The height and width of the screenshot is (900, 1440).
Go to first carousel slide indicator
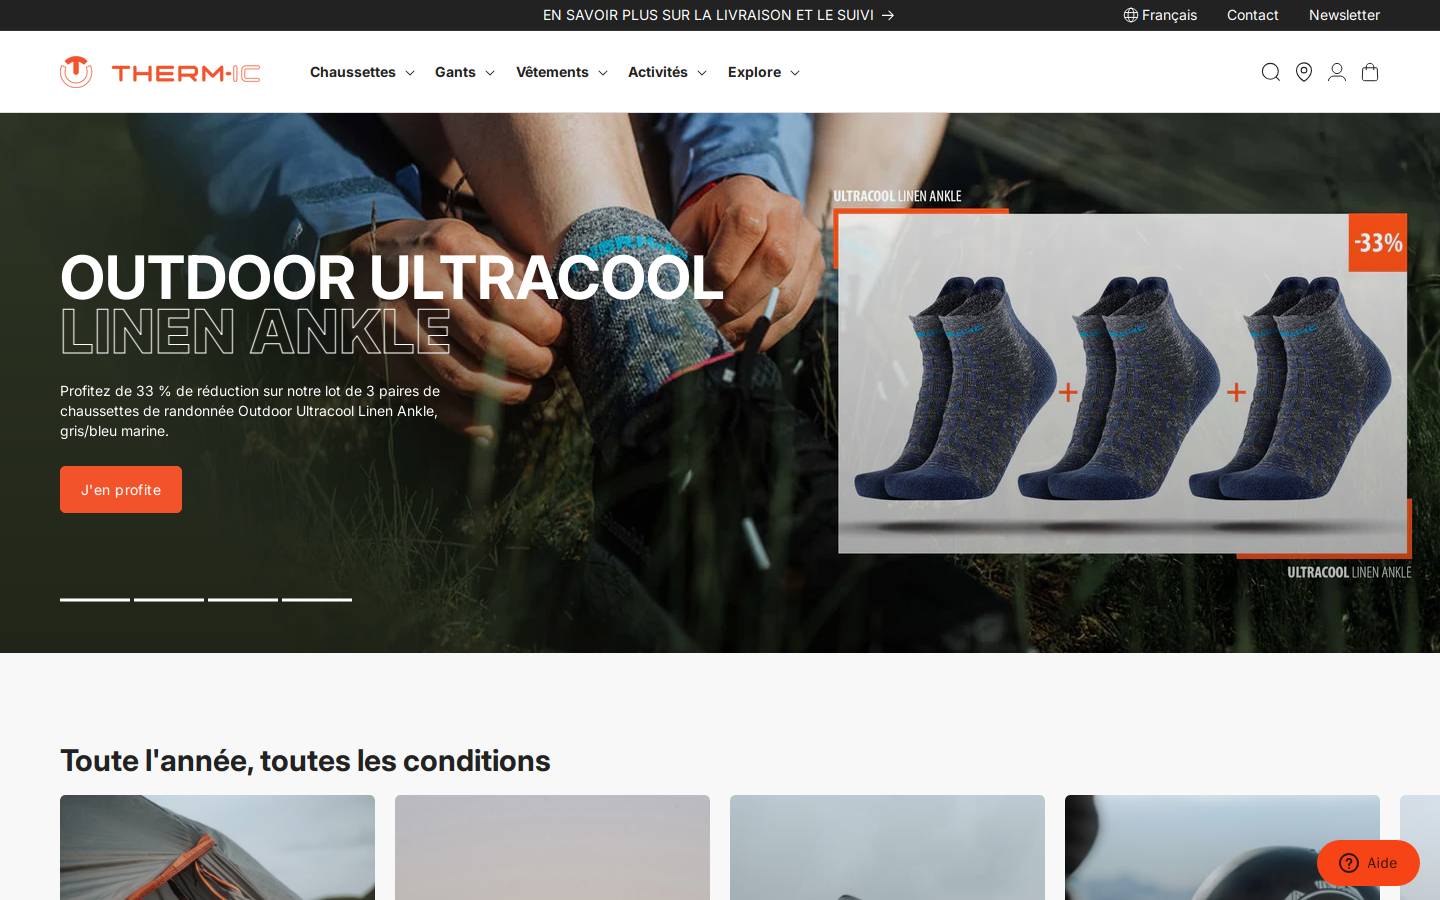click(x=95, y=599)
